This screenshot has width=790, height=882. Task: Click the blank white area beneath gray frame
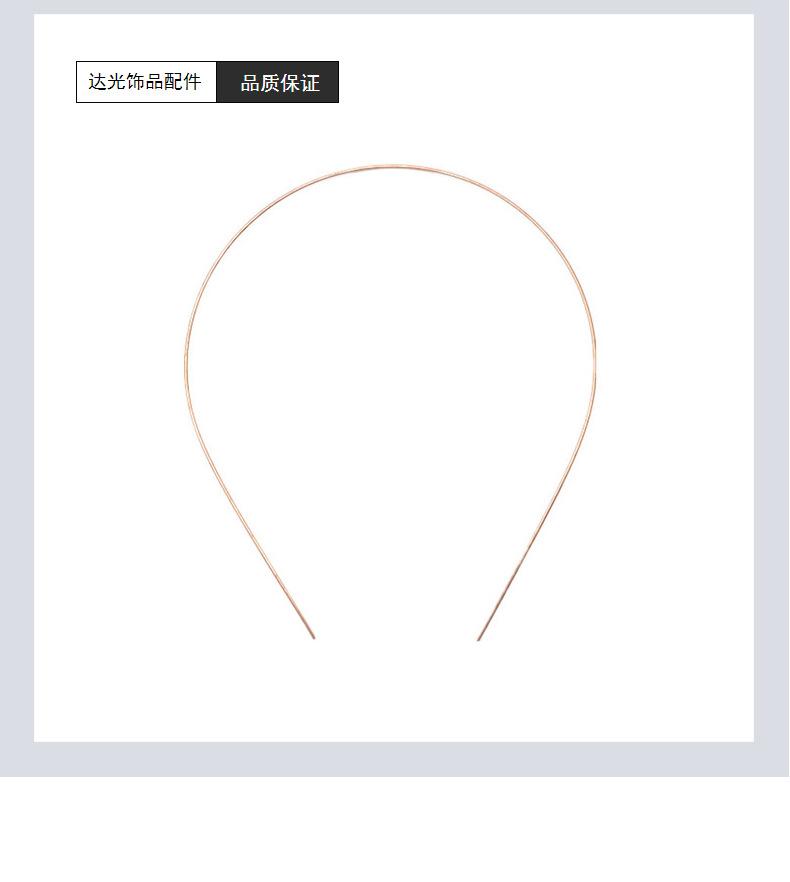pos(394,829)
